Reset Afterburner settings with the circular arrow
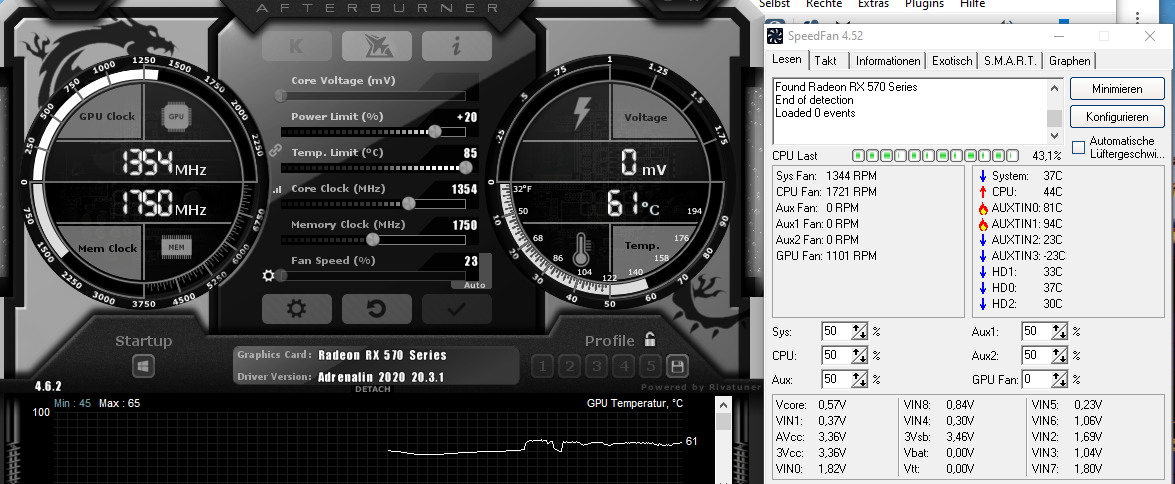 point(377,309)
